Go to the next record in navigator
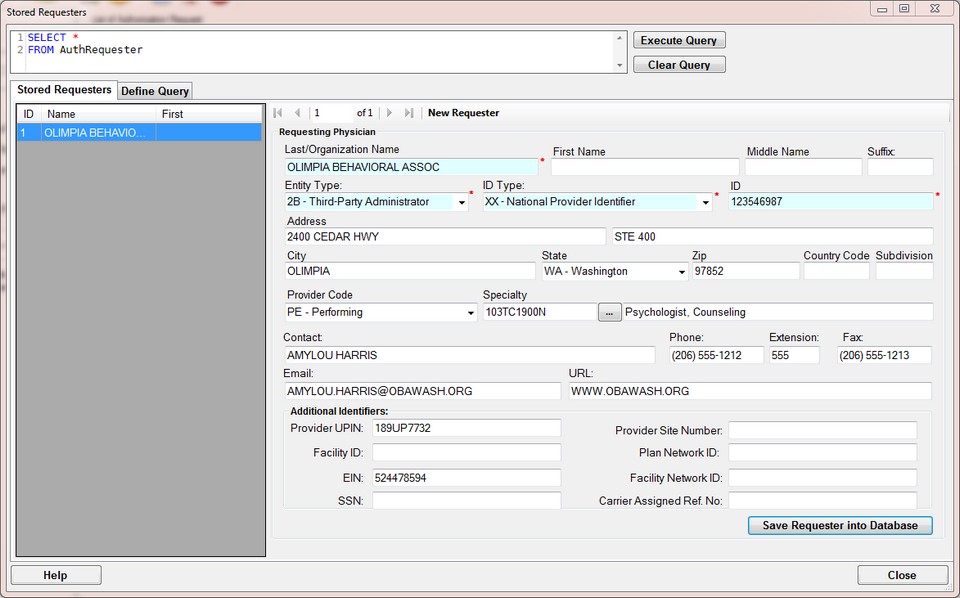This screenshot has height=598, width=960. coord(390,113)
